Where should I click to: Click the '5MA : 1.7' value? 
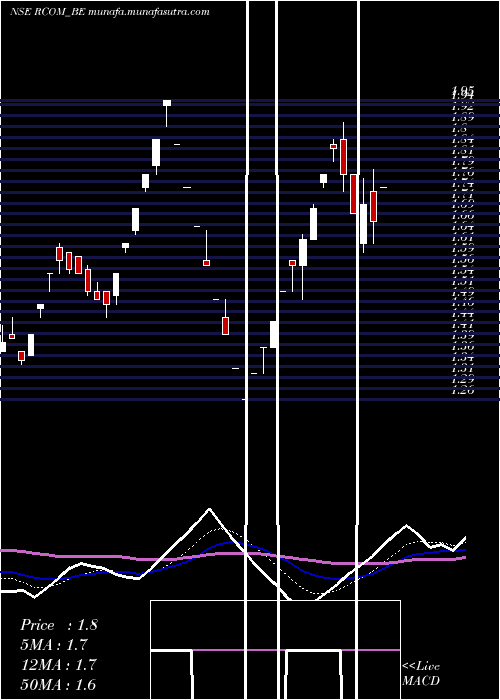54,645
